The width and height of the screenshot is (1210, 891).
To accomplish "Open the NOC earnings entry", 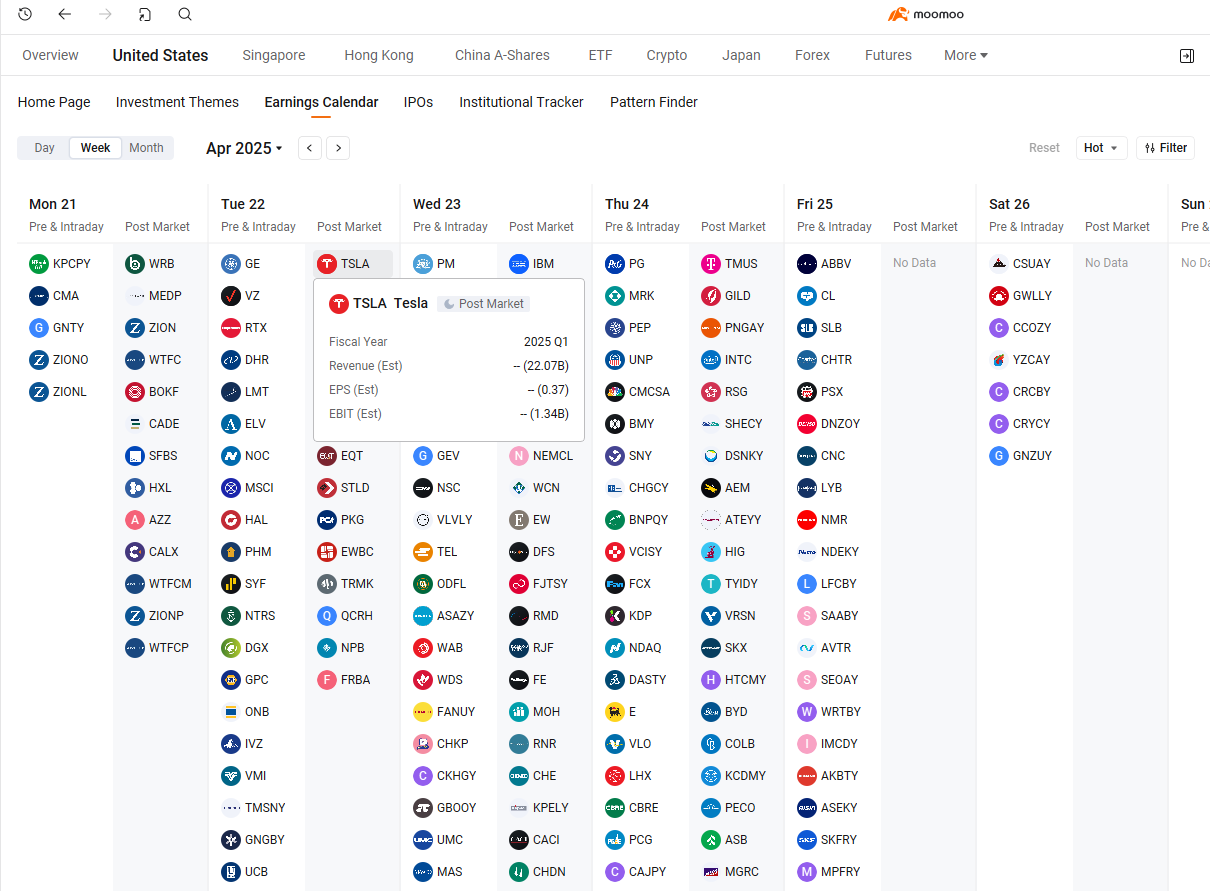I will 246,456.
